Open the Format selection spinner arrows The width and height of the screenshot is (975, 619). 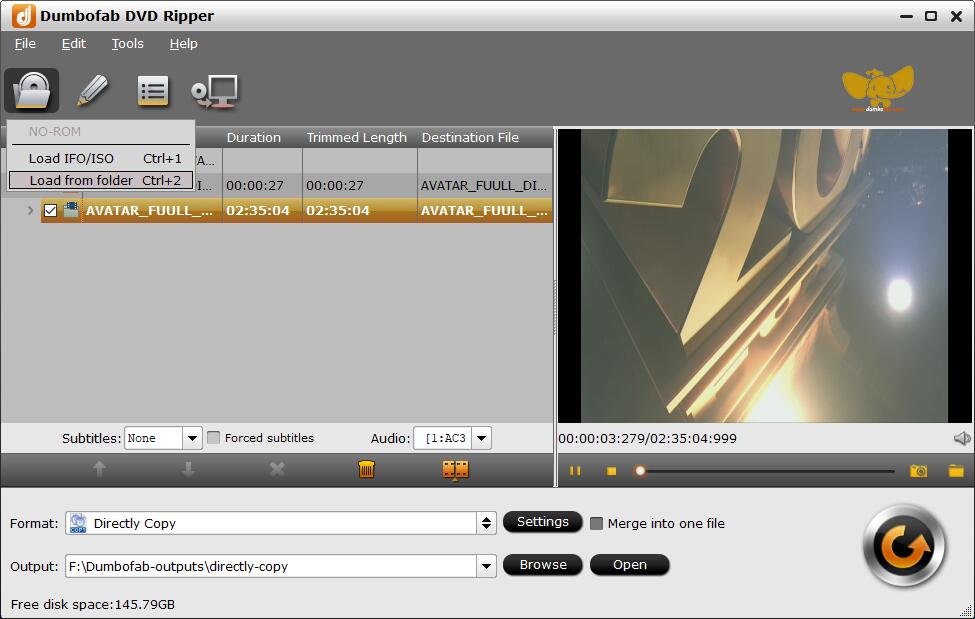pos(486,523)
